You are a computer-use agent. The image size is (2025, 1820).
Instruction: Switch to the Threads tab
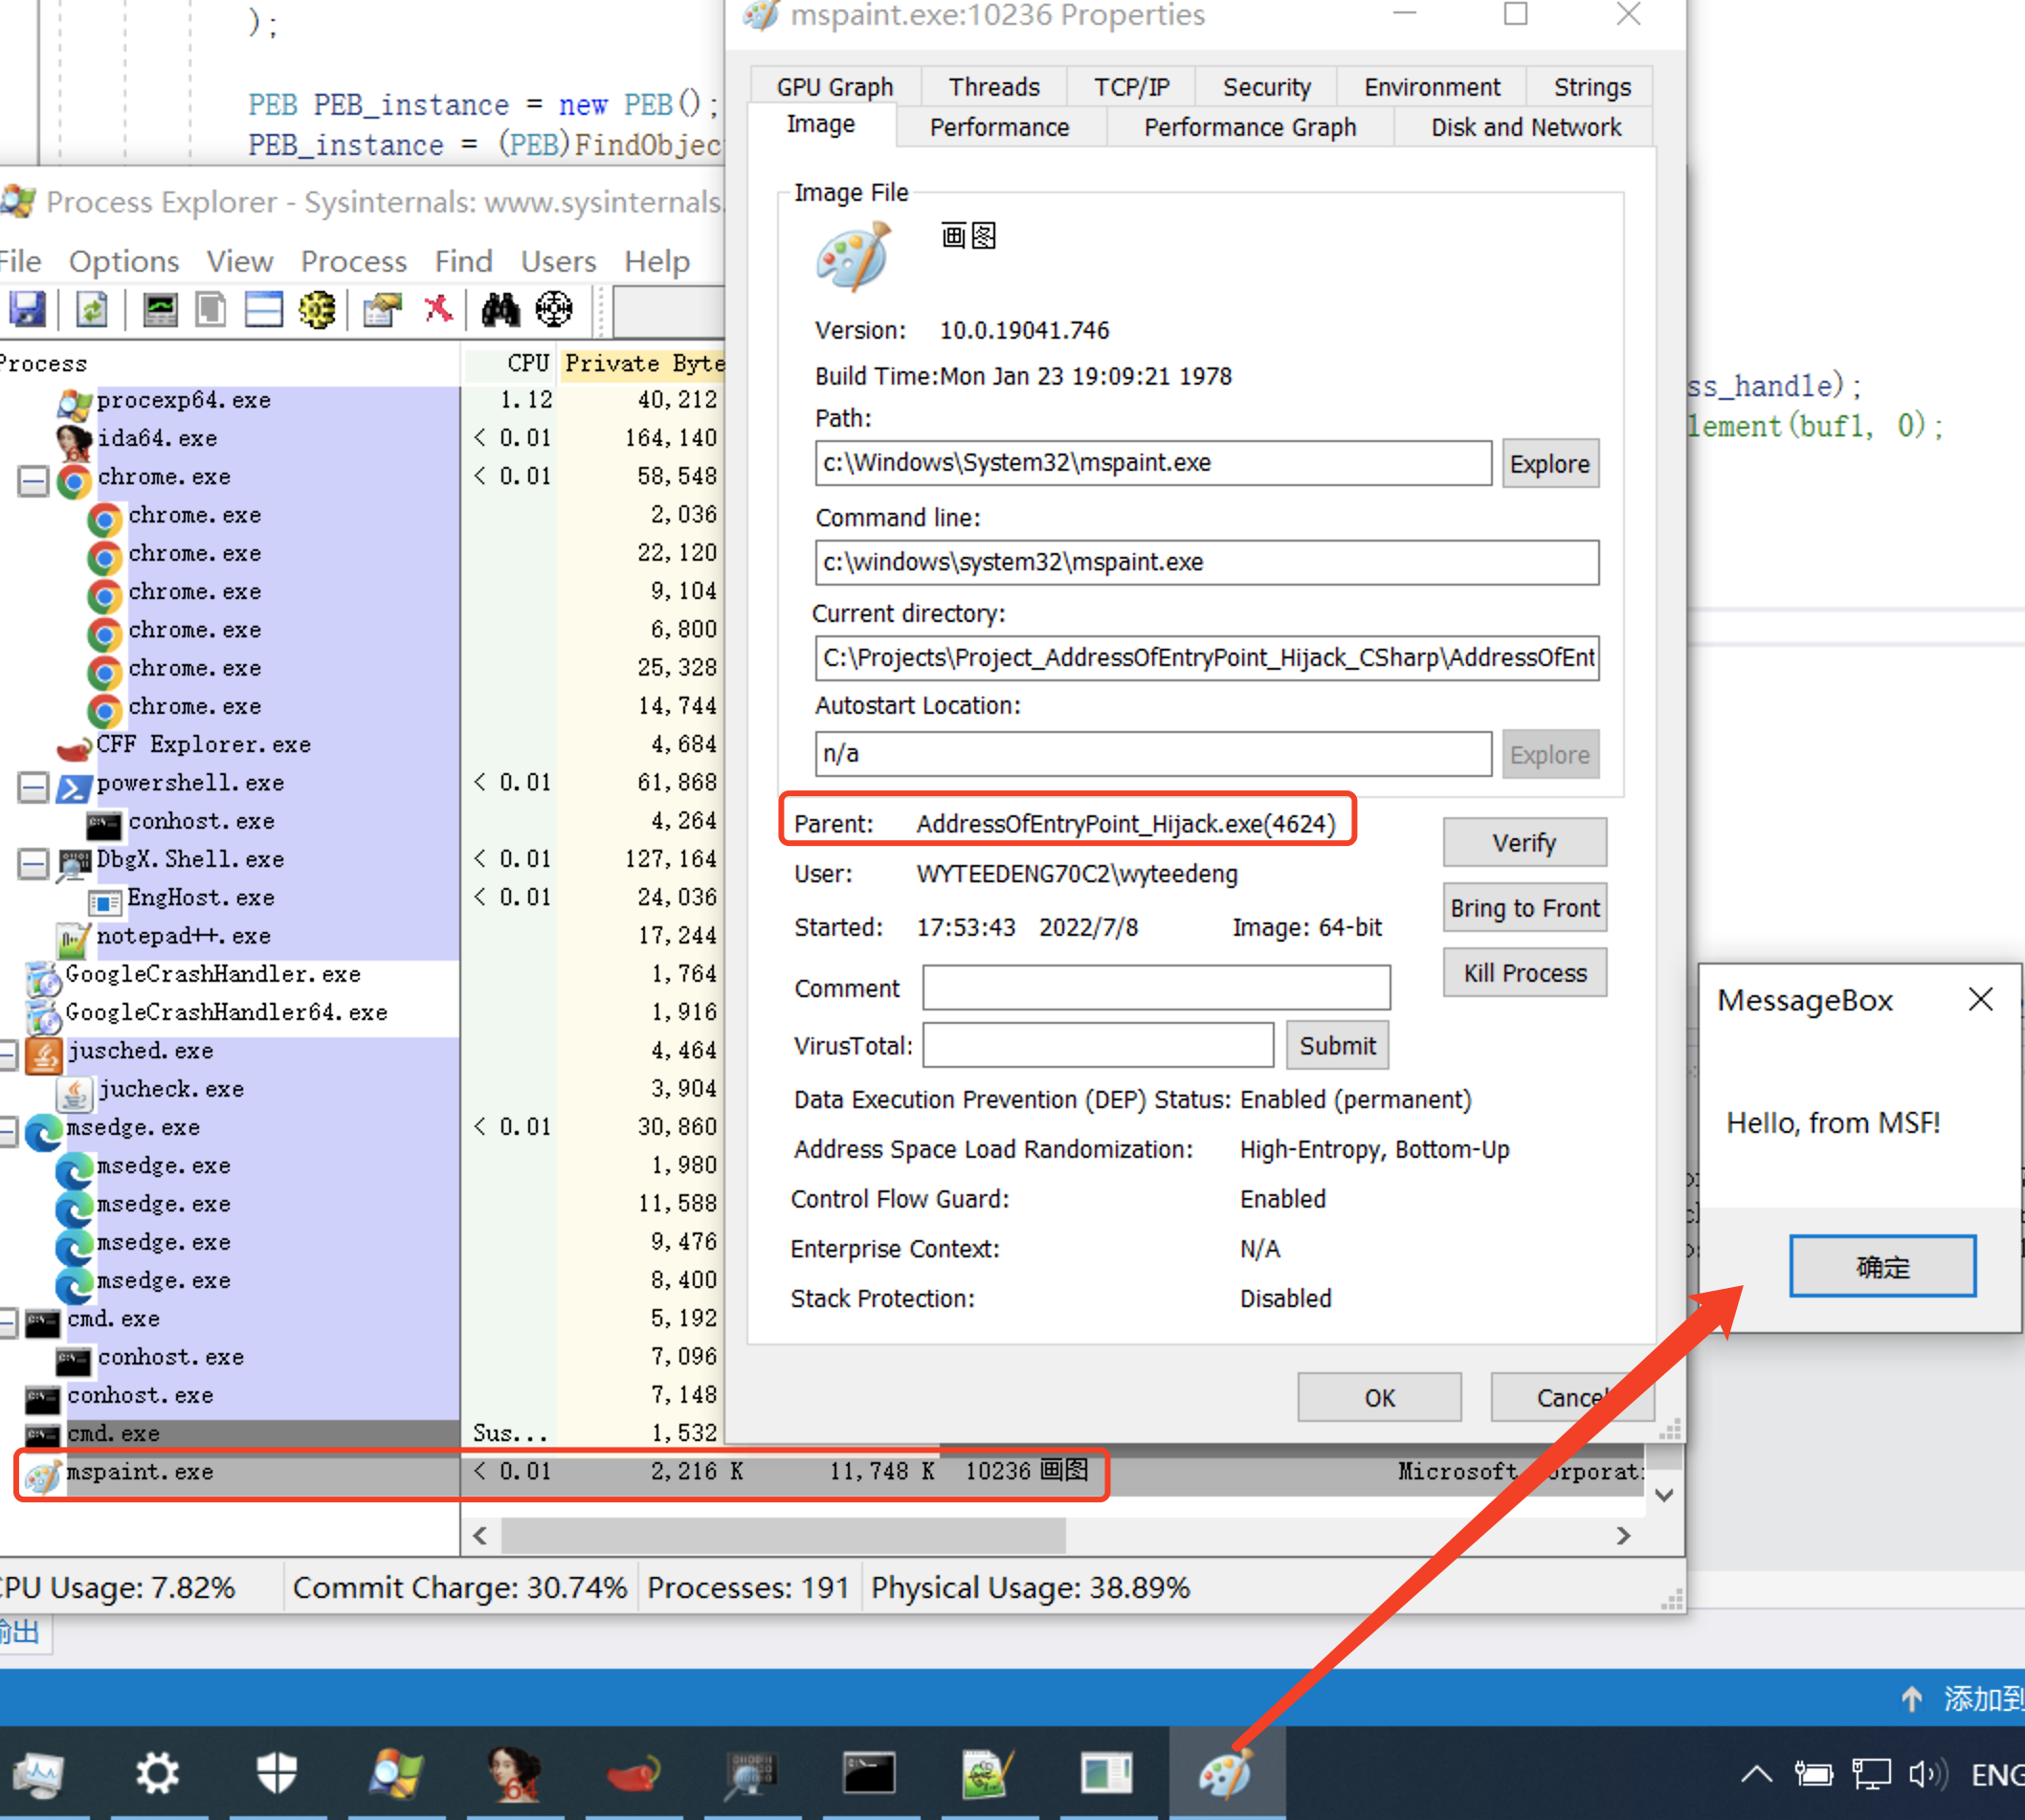pyautogui.click(x=993, y=87)
